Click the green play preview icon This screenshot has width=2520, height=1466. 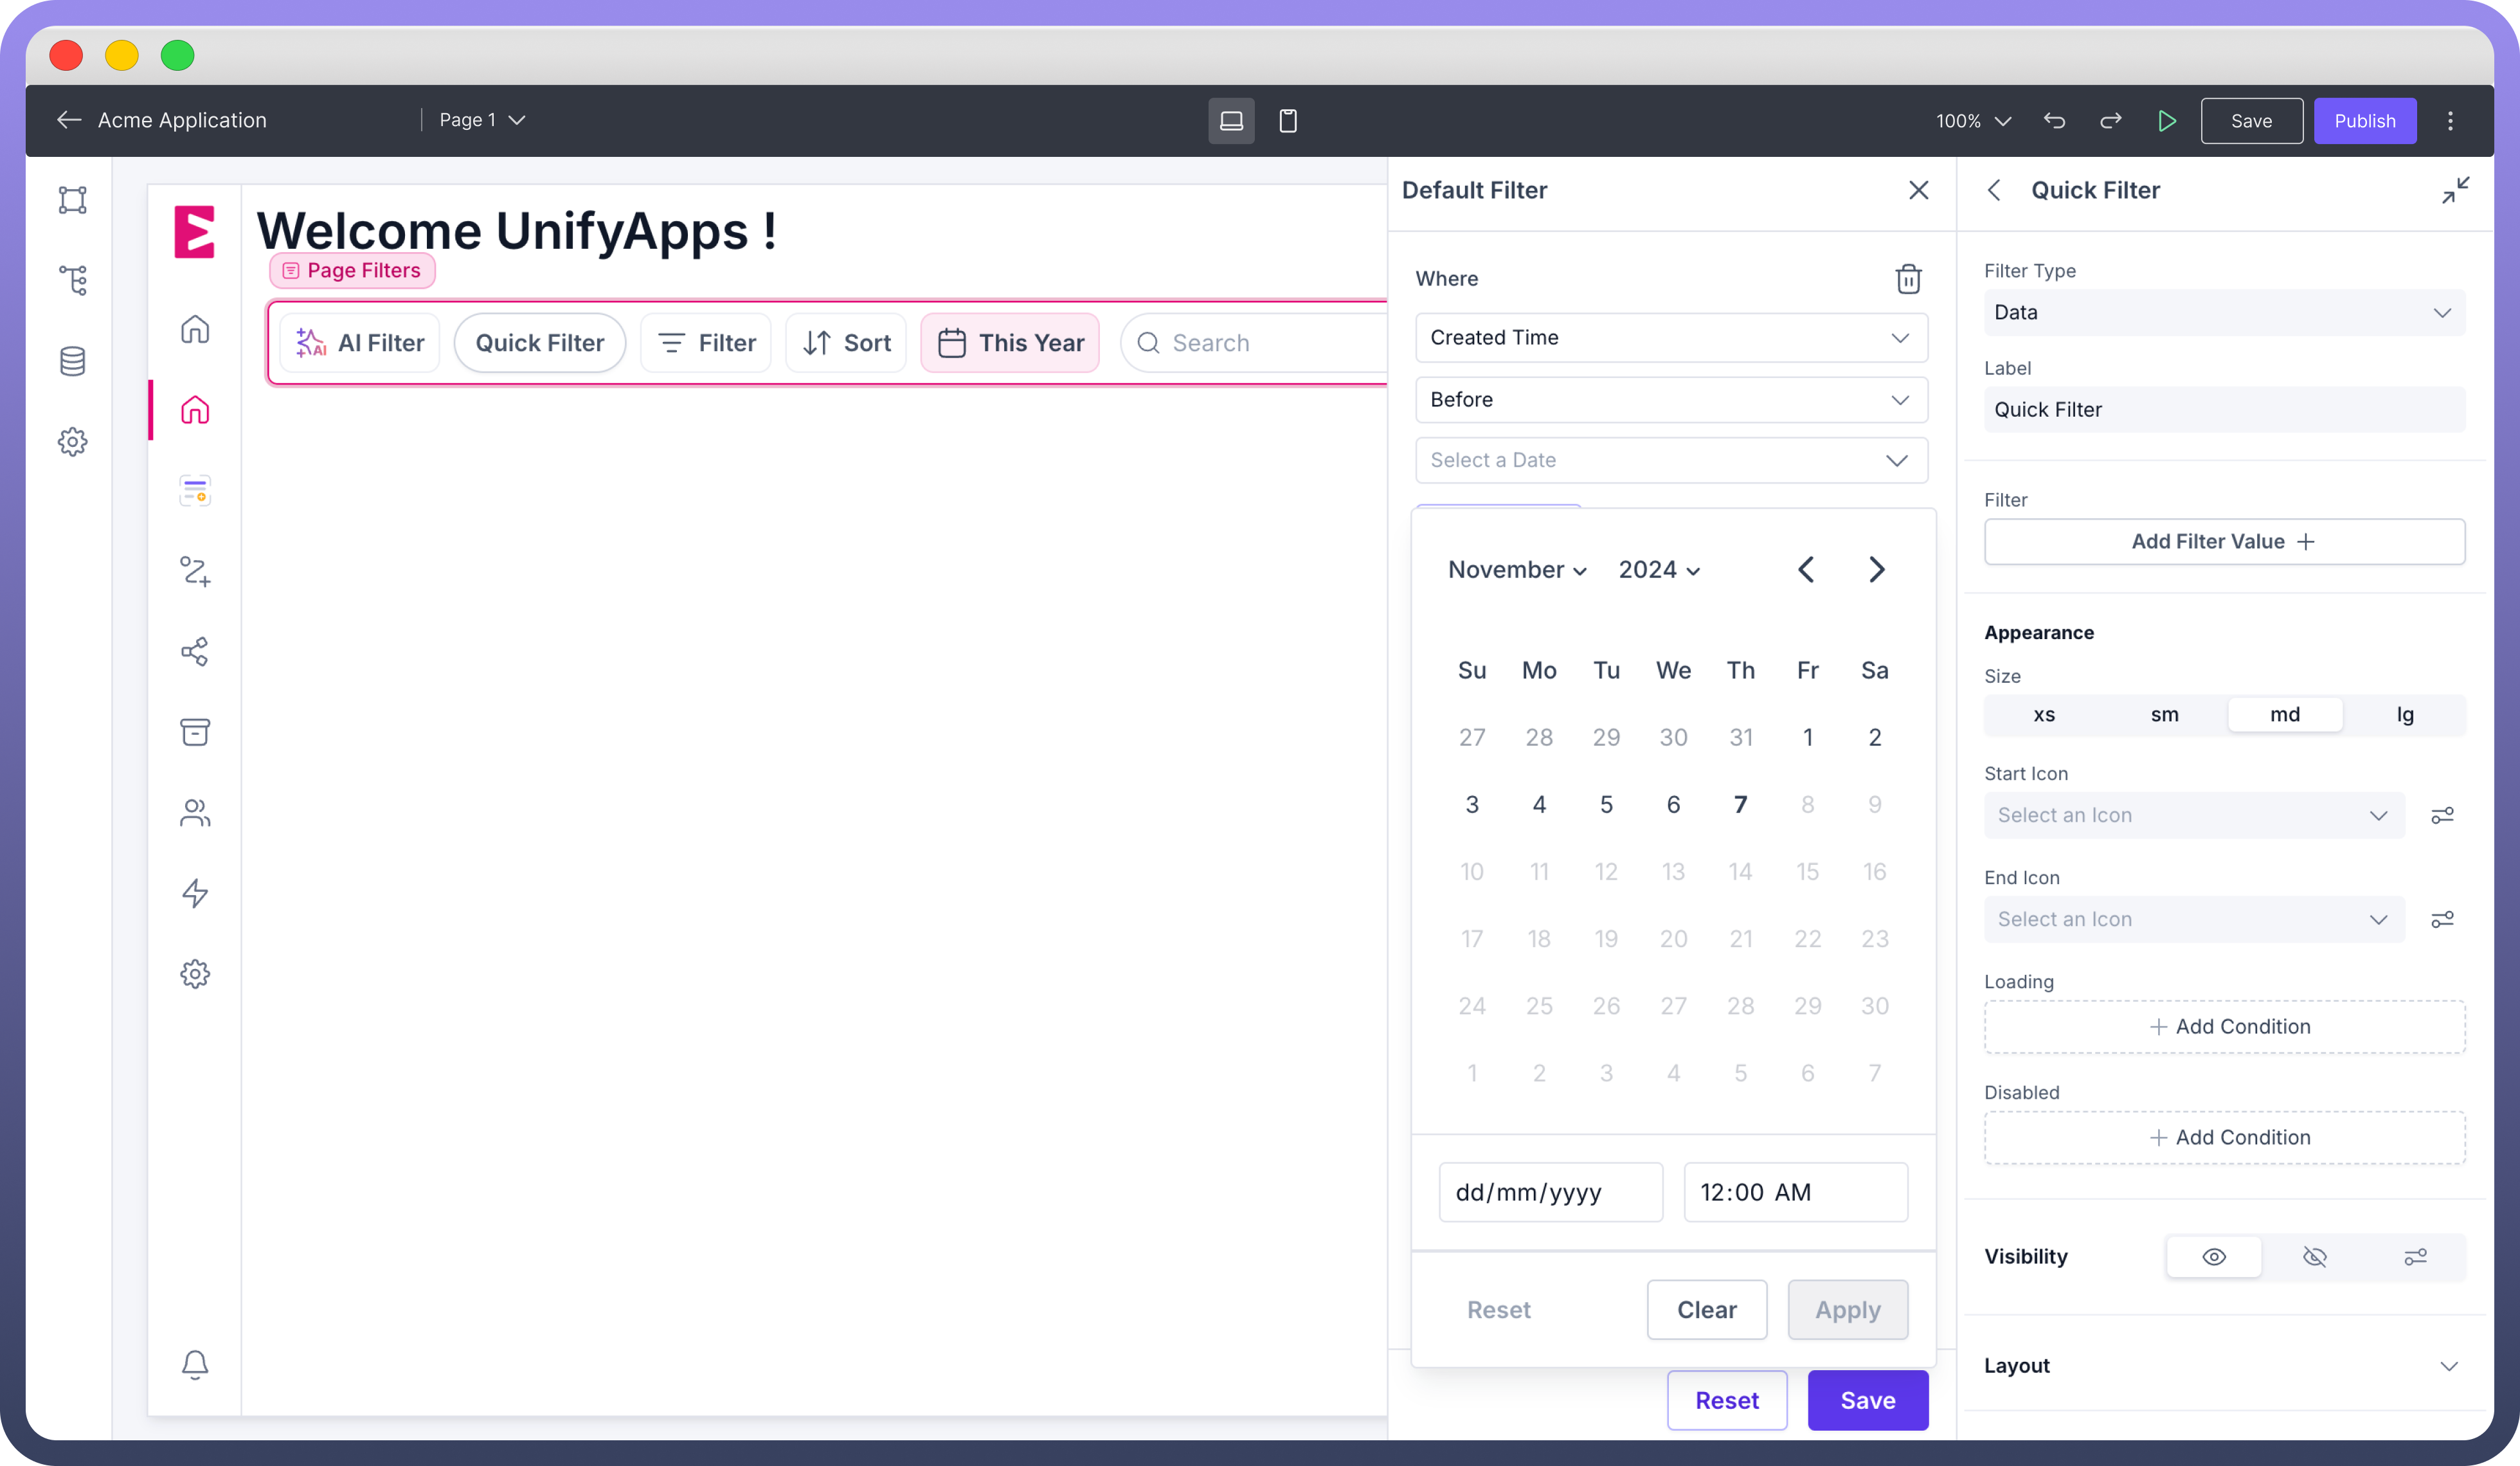2167,121
